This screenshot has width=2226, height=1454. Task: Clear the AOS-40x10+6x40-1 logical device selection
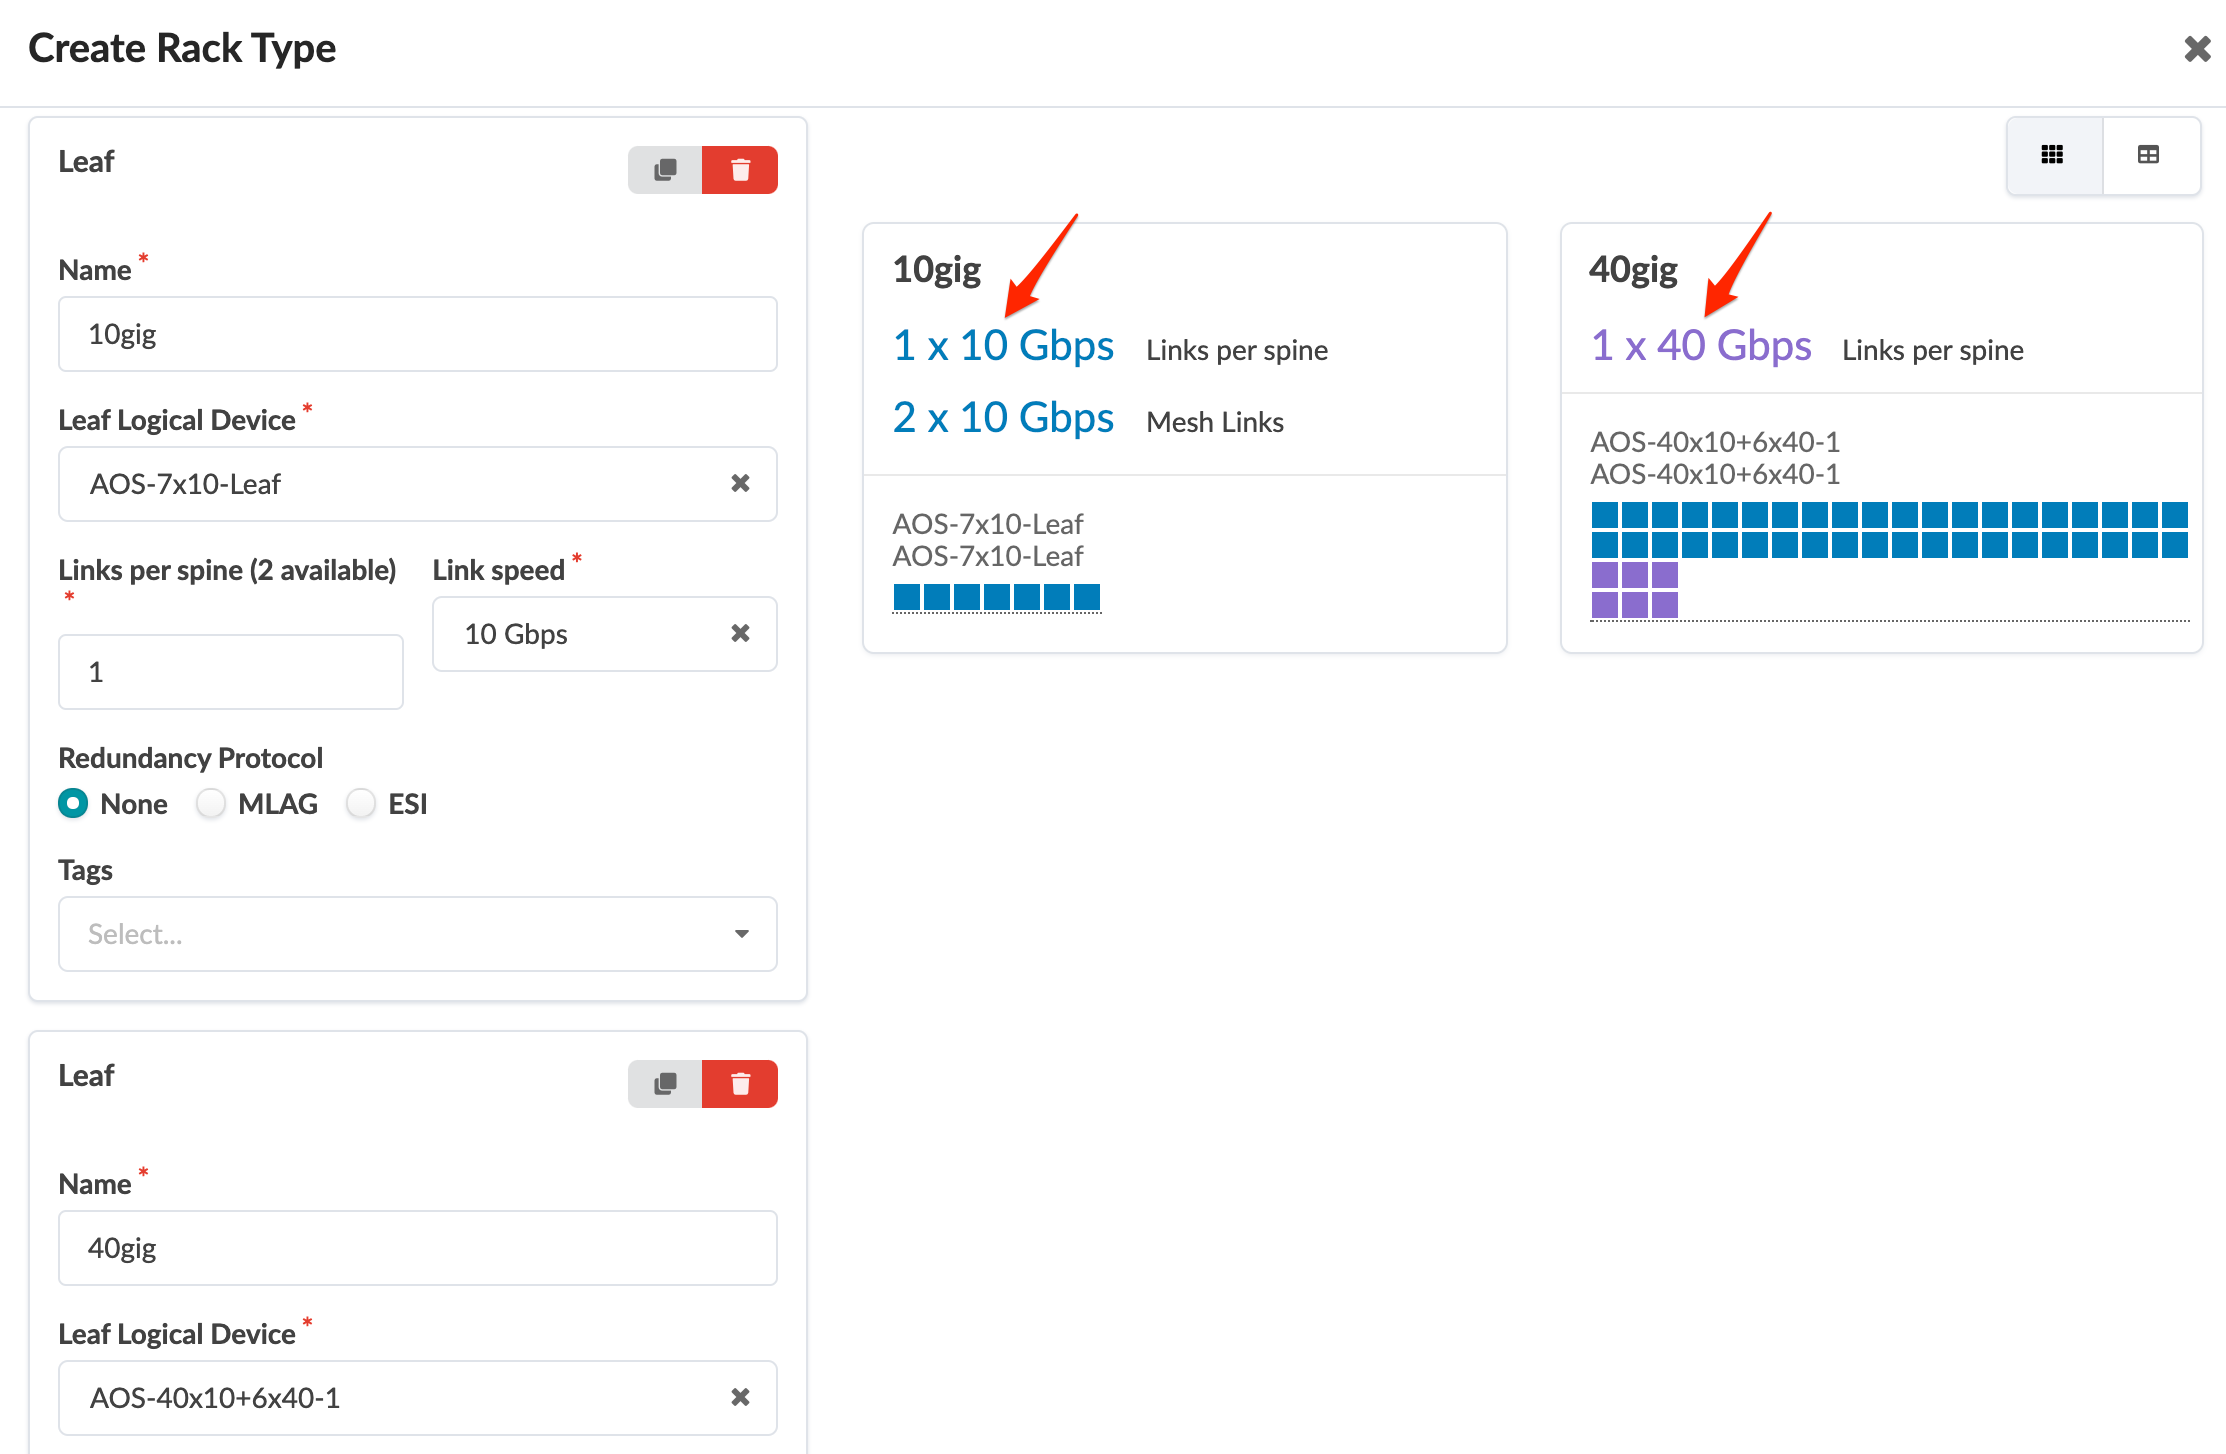pos(740,1398)
